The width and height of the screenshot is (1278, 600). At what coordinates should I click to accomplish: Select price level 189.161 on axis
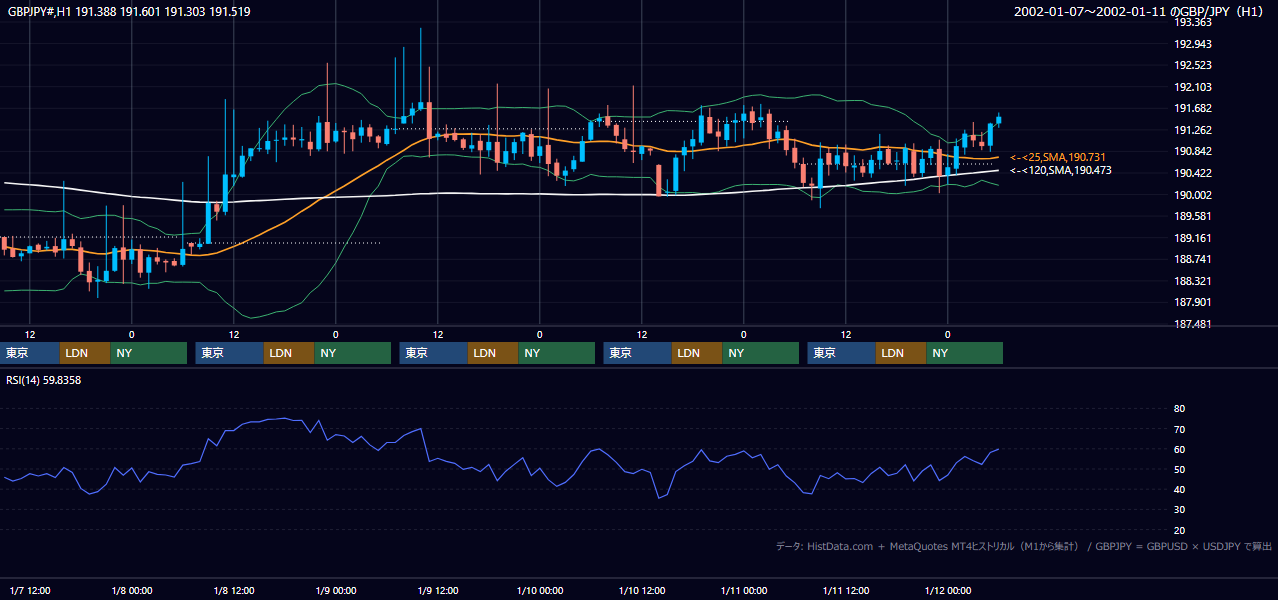coord(1193,238)
